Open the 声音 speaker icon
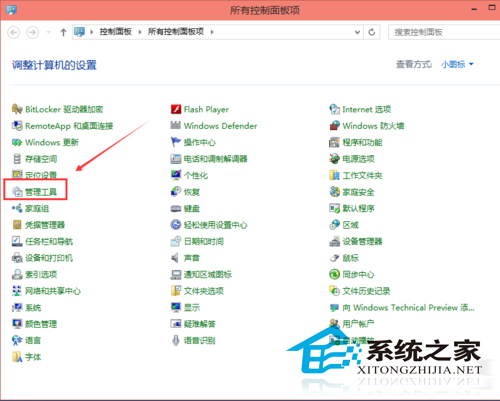 (176, 258)
